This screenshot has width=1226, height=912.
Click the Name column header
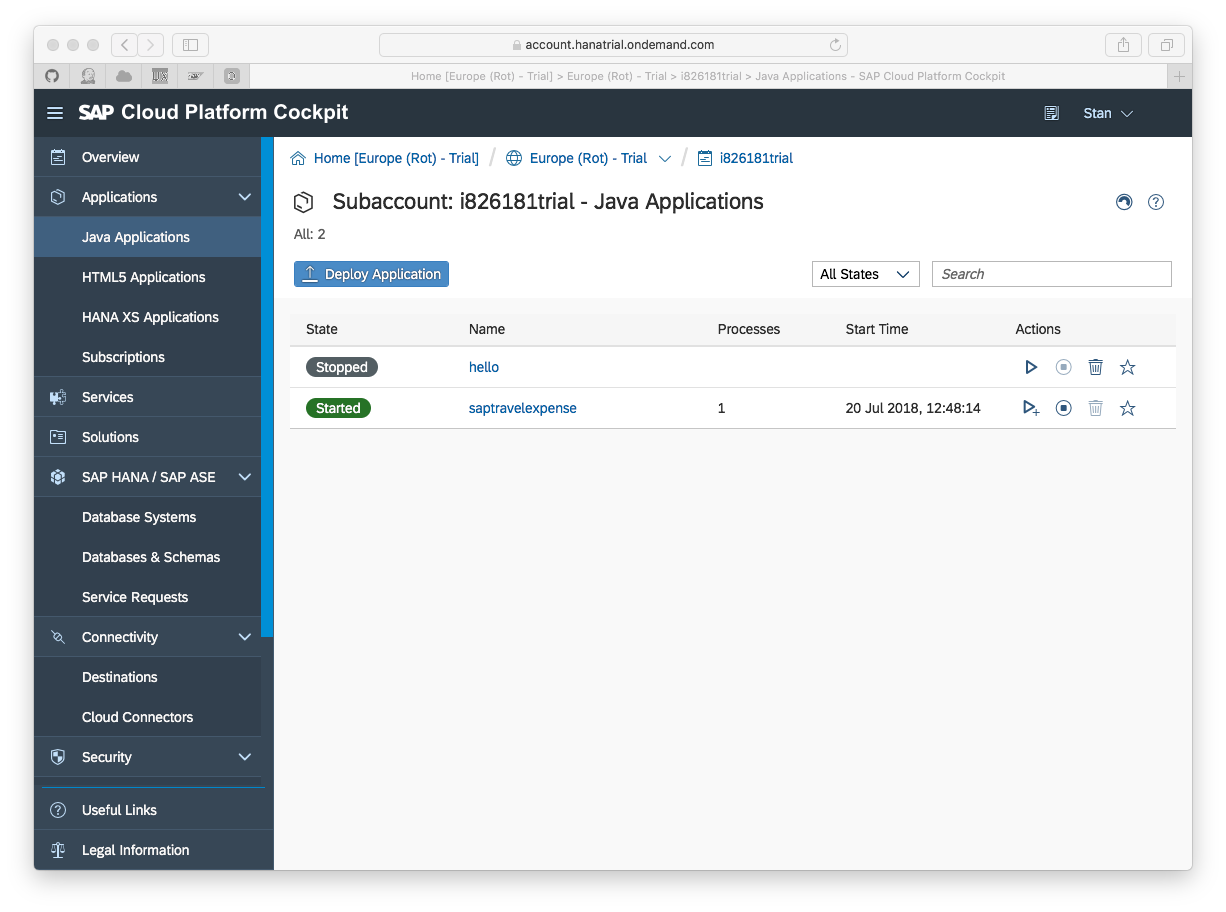coord(487,329)
